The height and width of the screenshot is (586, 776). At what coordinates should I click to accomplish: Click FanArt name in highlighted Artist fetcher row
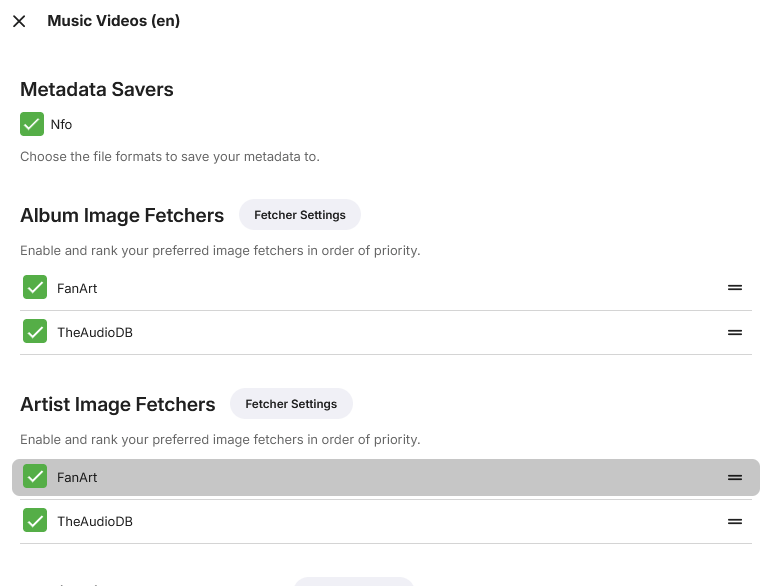tap(77, 477)
